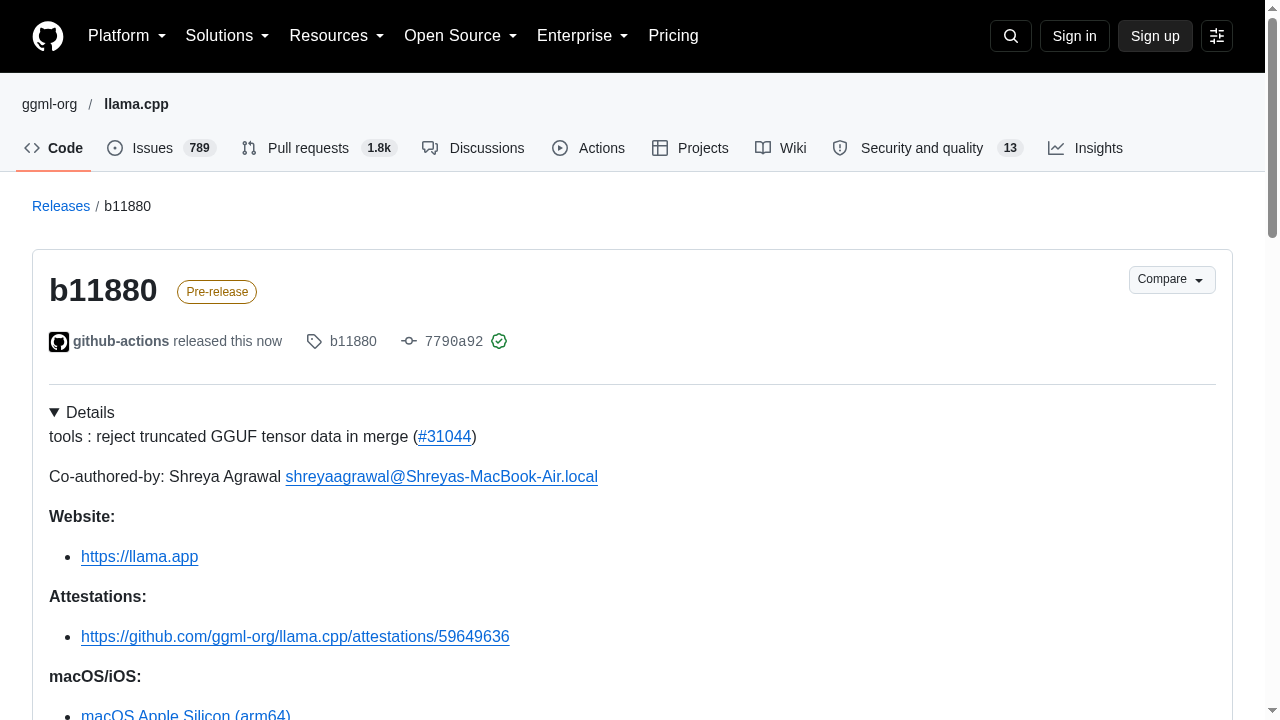The image size is (1280, 720).
Task: Open the Resources dropdown
Action: (x=337, y=36)
